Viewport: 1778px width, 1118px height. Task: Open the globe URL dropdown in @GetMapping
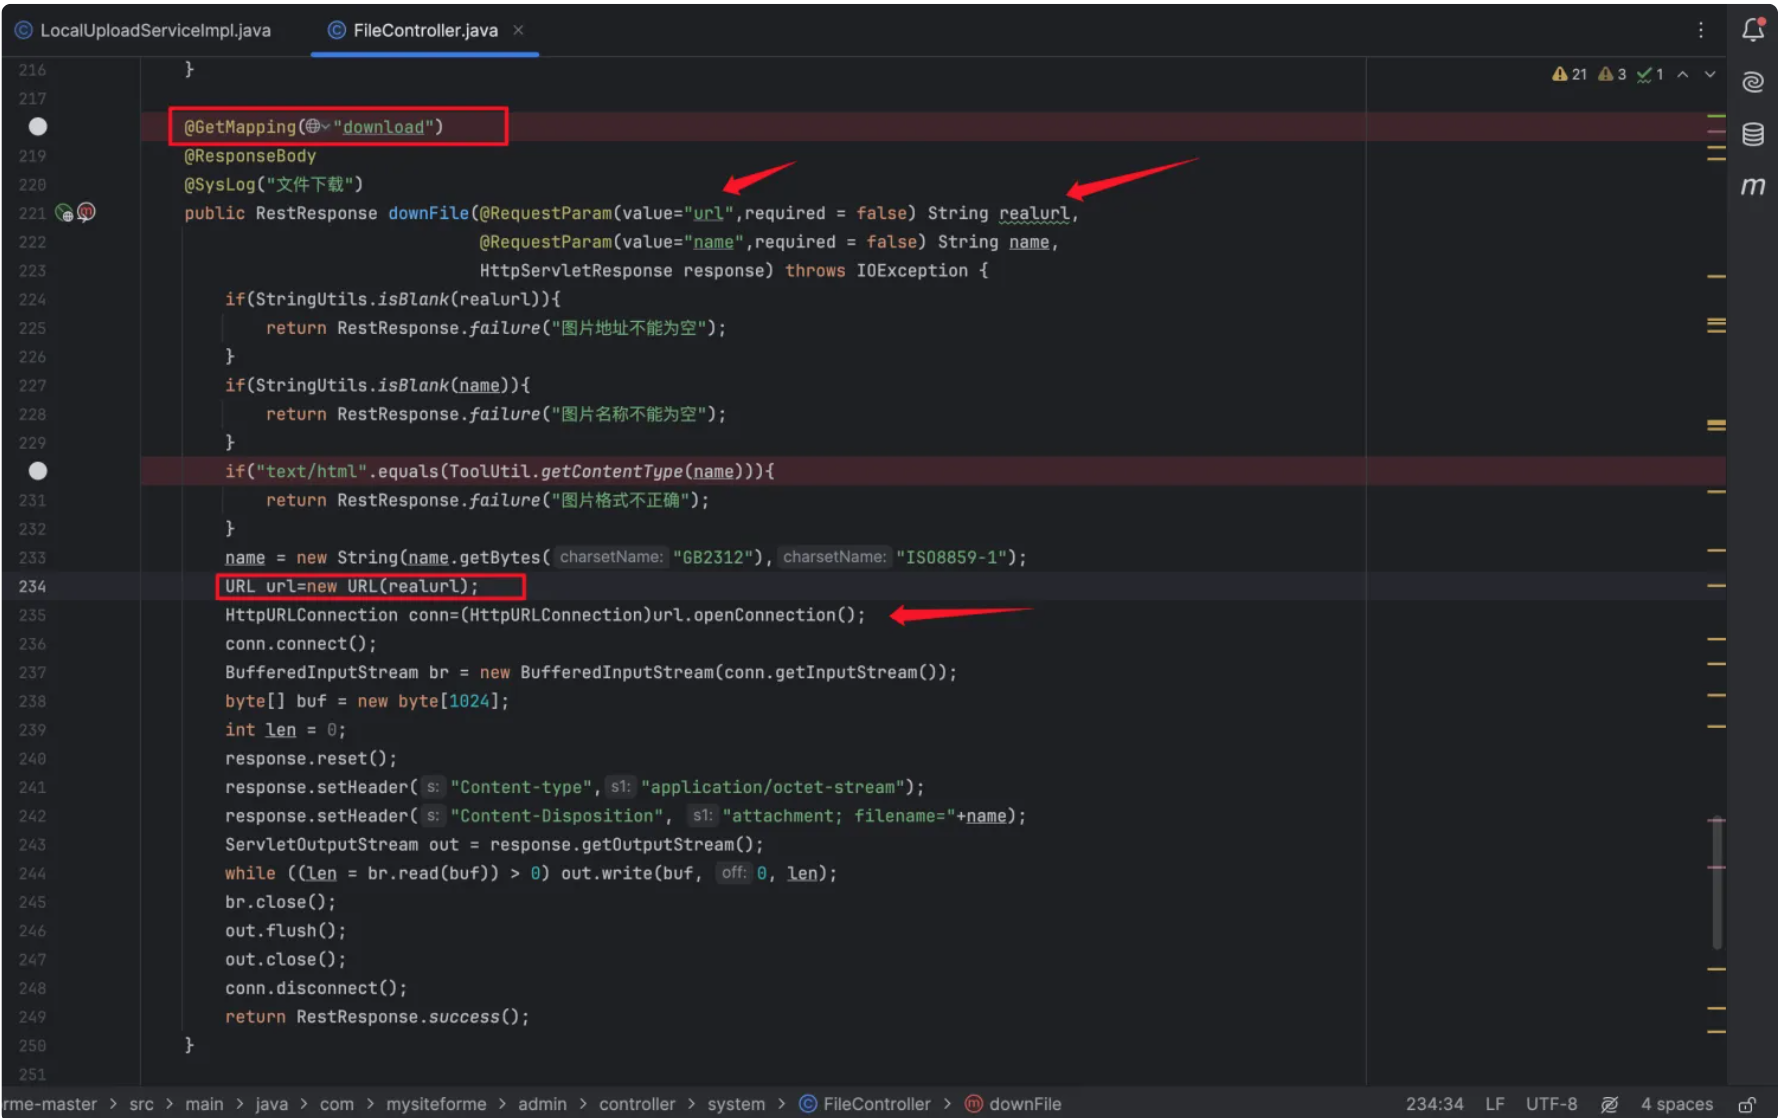coord(317,127)
